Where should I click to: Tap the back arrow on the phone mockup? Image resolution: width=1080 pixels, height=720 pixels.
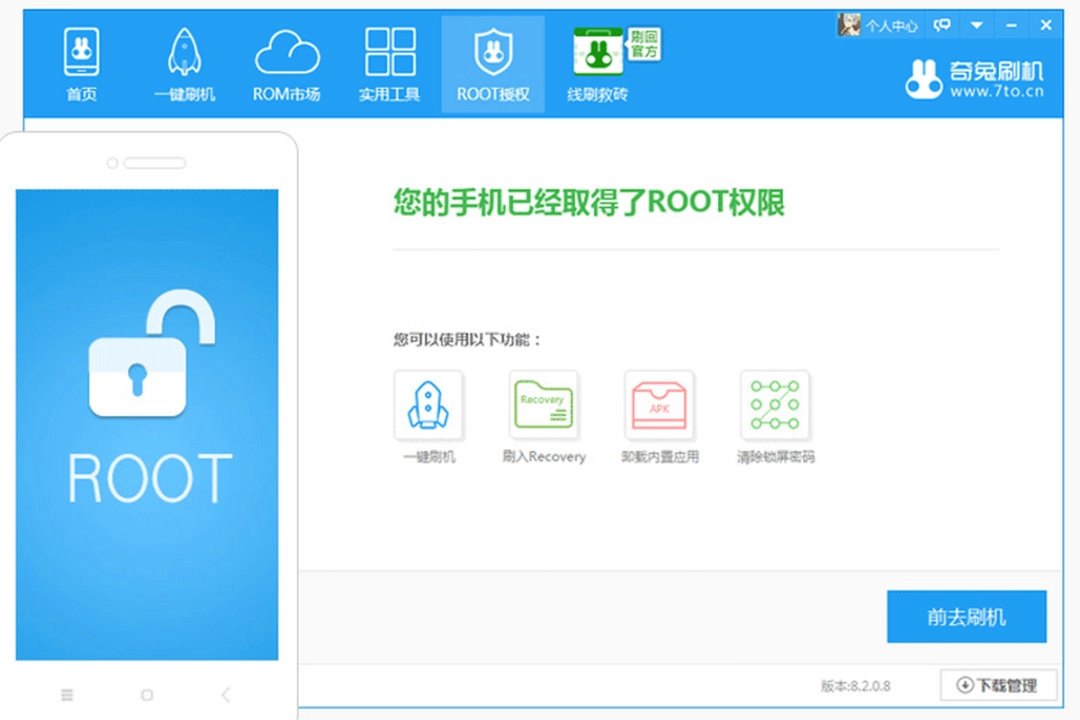coord(224,695)
